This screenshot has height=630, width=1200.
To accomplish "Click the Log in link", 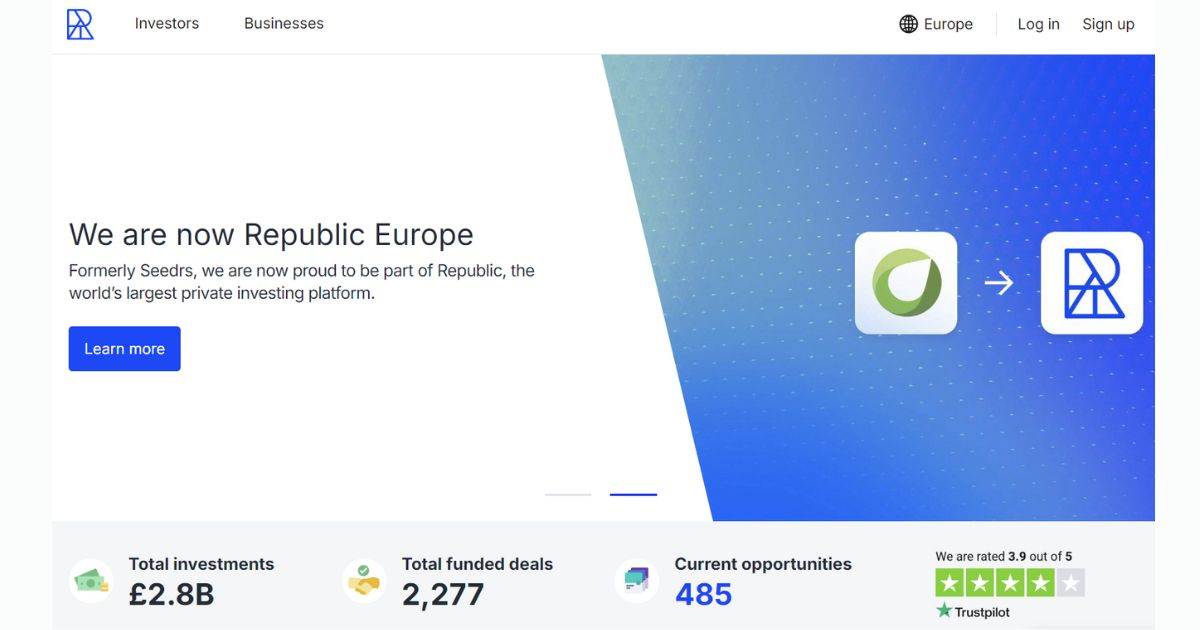I will click(x=1038, y=23).
